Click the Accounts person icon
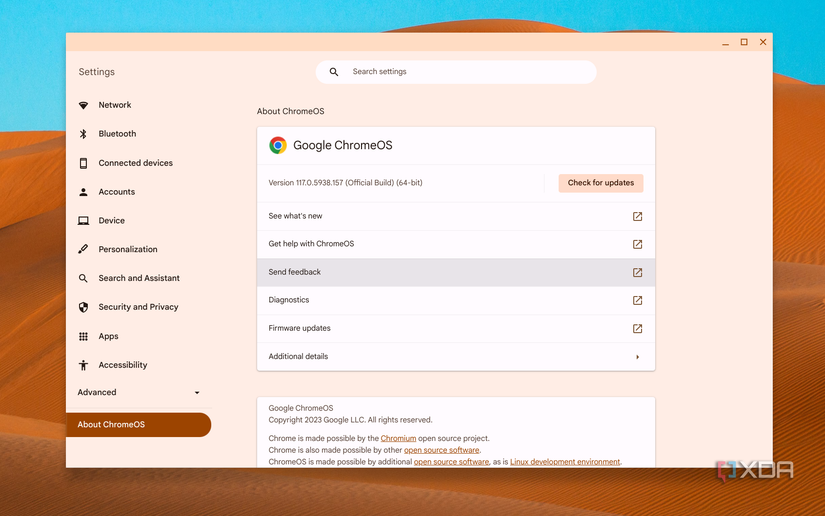This screenshot has height=516, width=825. point(83,192)
